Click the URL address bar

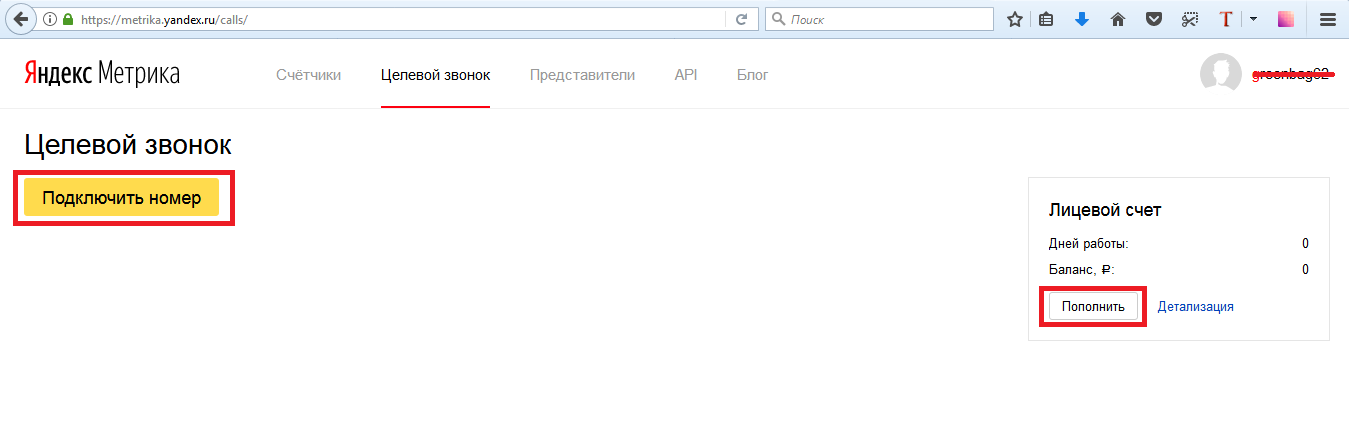point(402,19)
